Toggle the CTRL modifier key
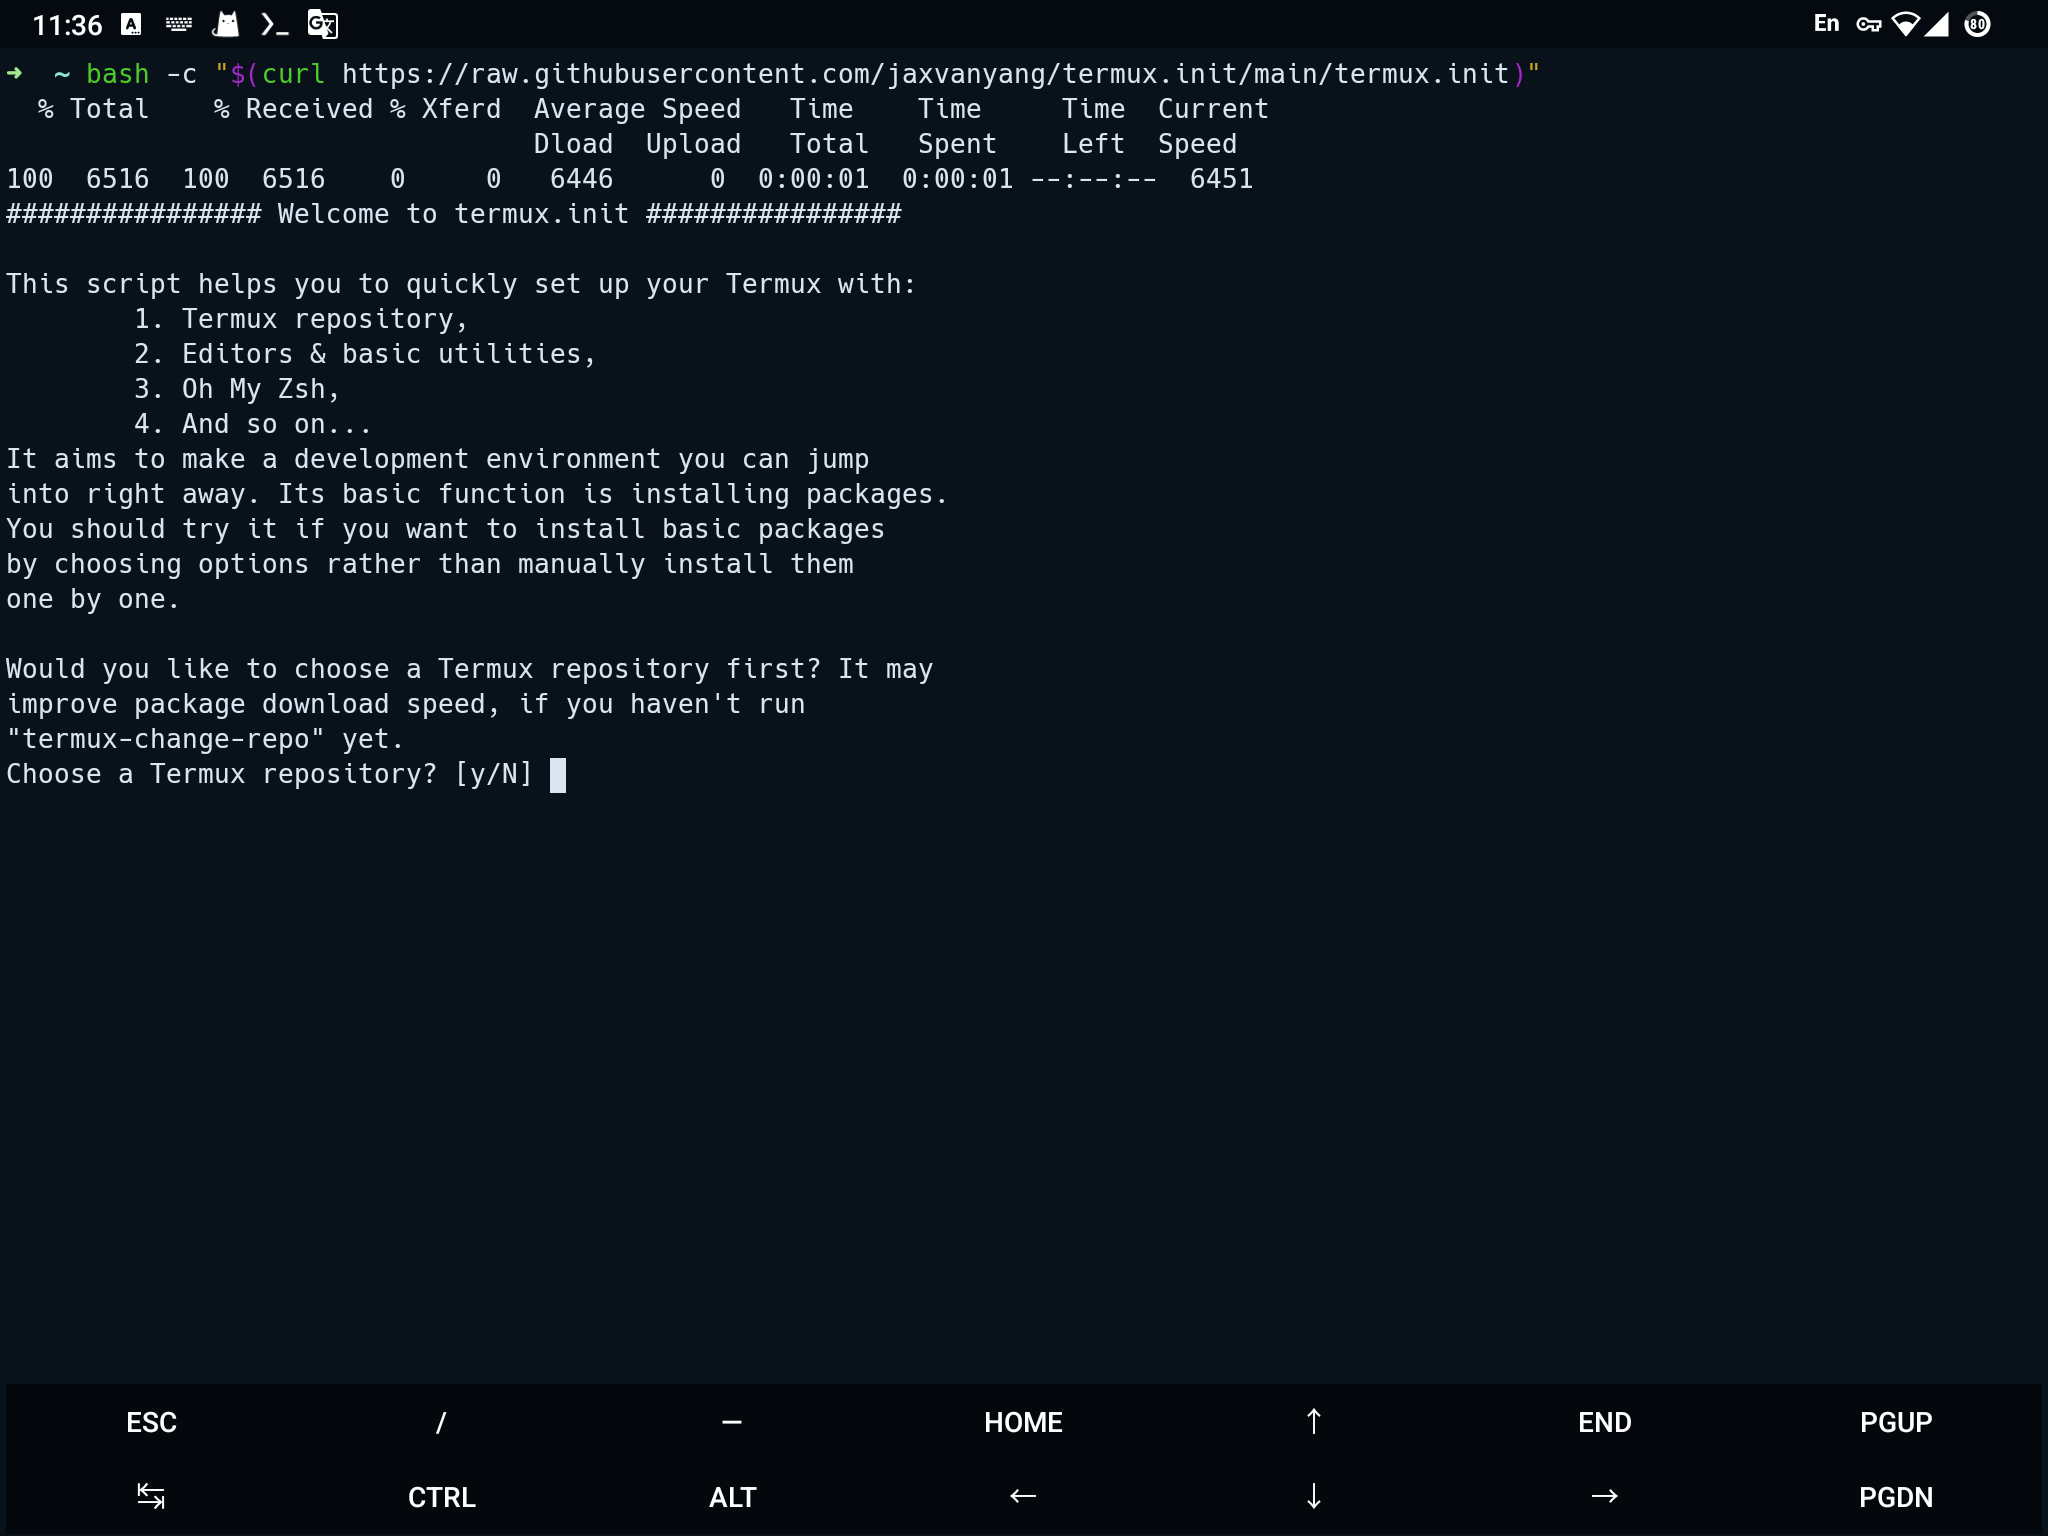Image resolution: width=2048 pixels, height=1536 pixels. [x=441, y=1496]
